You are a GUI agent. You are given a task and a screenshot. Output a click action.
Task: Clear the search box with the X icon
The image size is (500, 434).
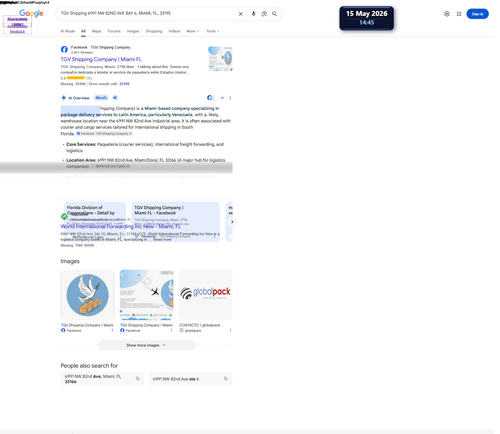(x=240, y=14)
